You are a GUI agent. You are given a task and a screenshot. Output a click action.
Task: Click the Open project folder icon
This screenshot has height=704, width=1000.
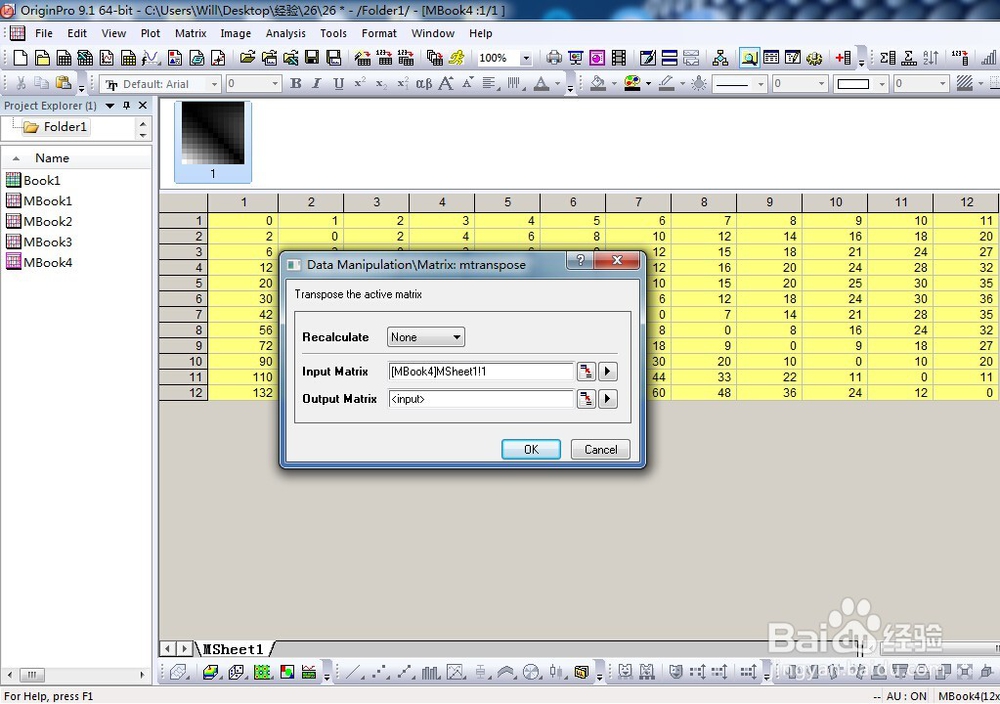(x=247, y=58)
